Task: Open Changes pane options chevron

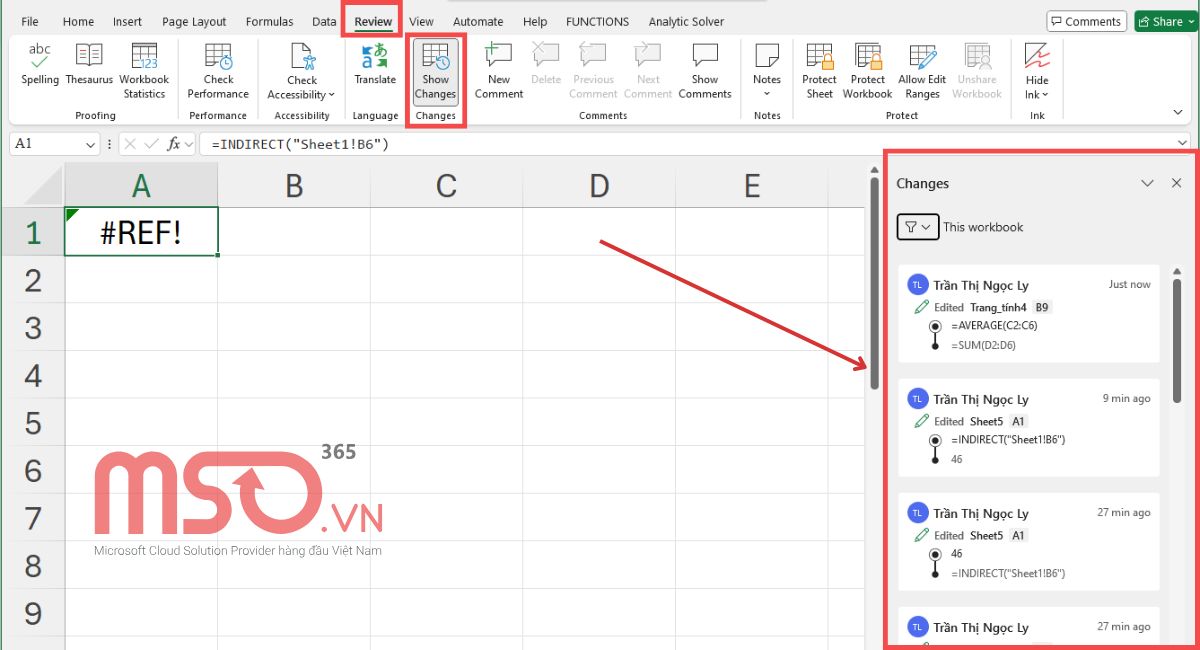Action: click(1148, 183)
